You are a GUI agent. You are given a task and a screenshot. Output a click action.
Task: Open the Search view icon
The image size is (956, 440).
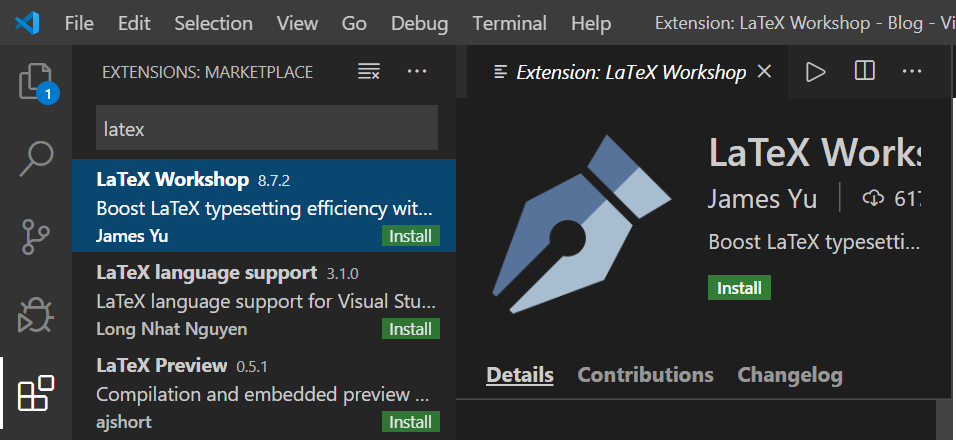click(x=36, y=158)
